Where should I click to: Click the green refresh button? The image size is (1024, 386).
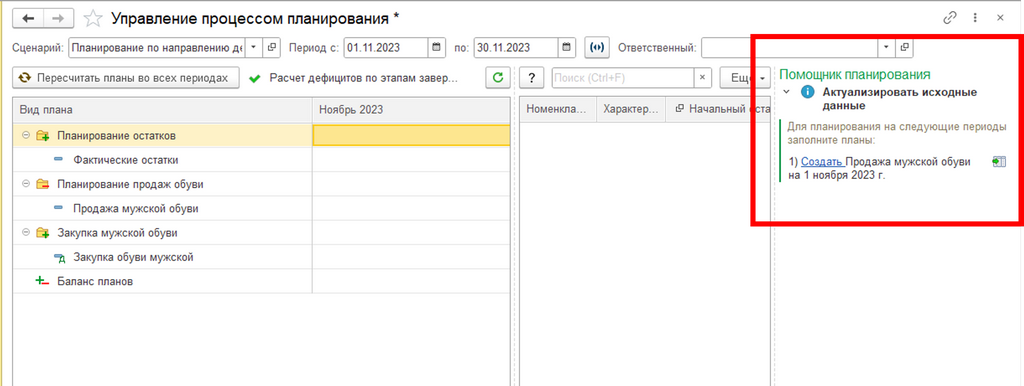point(498,78)
